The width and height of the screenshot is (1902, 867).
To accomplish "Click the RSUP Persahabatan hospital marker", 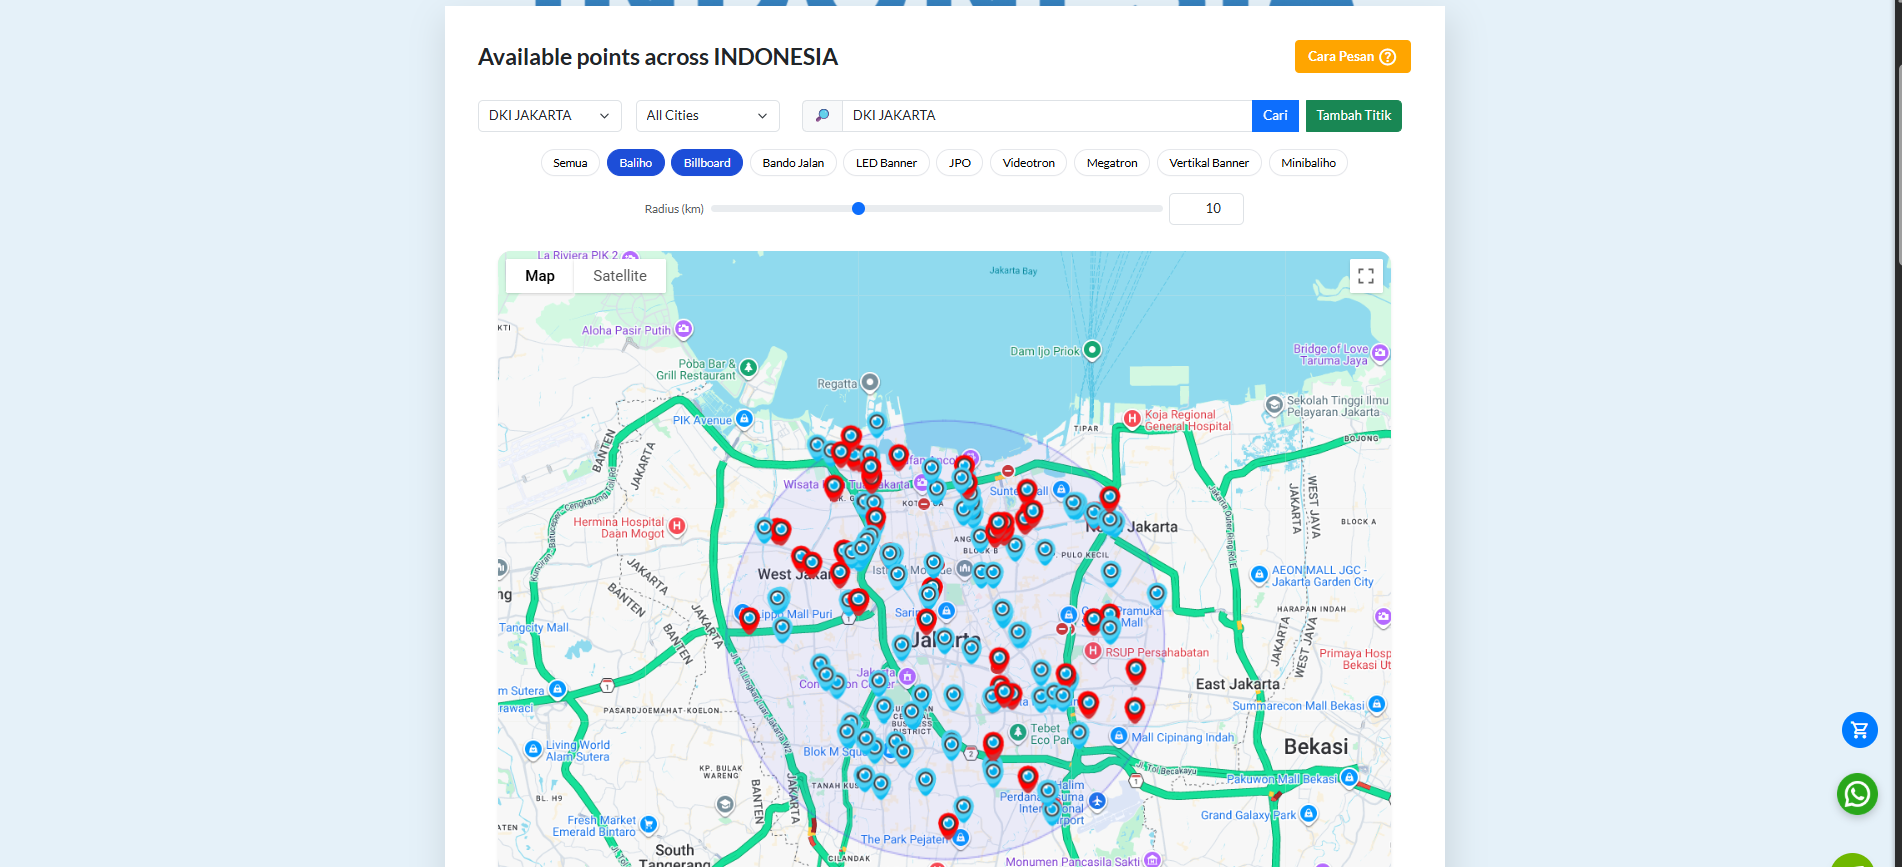I will [x=1093, y=651].
